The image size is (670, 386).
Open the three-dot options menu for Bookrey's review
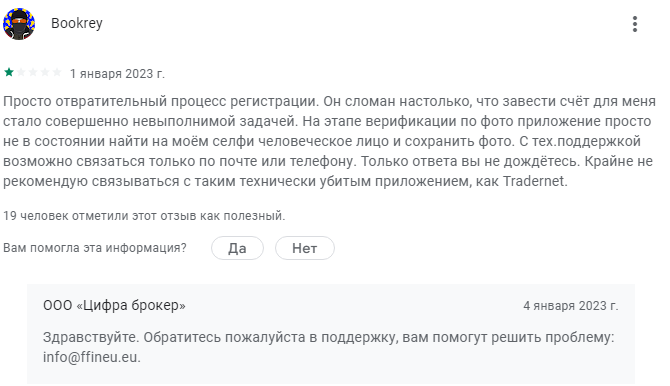[x=635, y=24]
